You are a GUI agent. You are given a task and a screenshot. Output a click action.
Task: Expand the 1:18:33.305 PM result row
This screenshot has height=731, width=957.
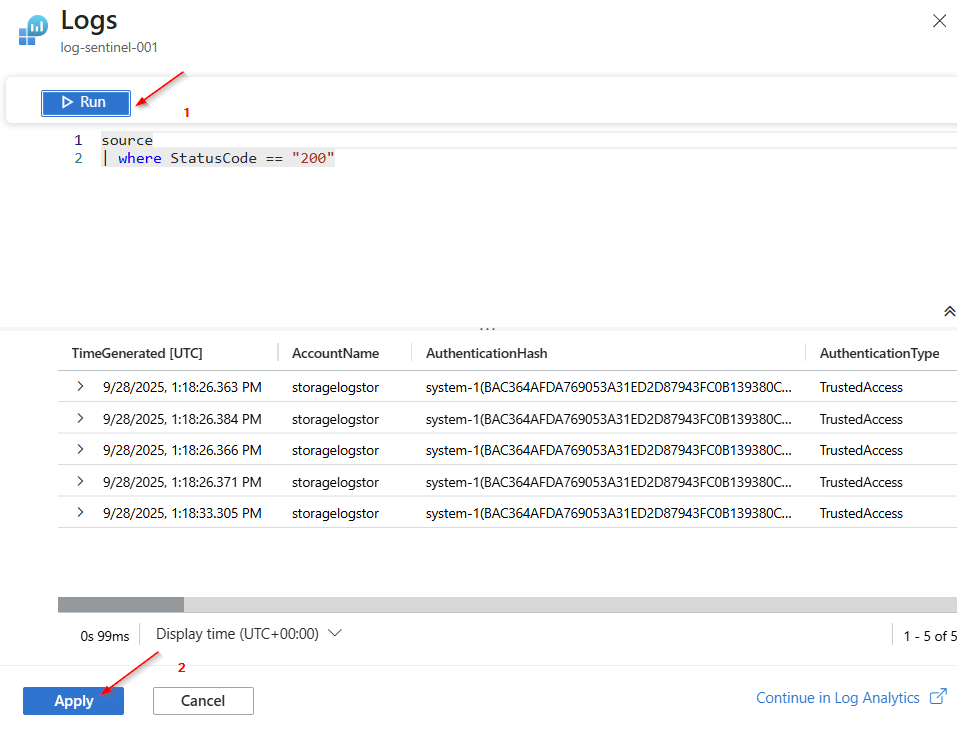(x=80, y=513)
